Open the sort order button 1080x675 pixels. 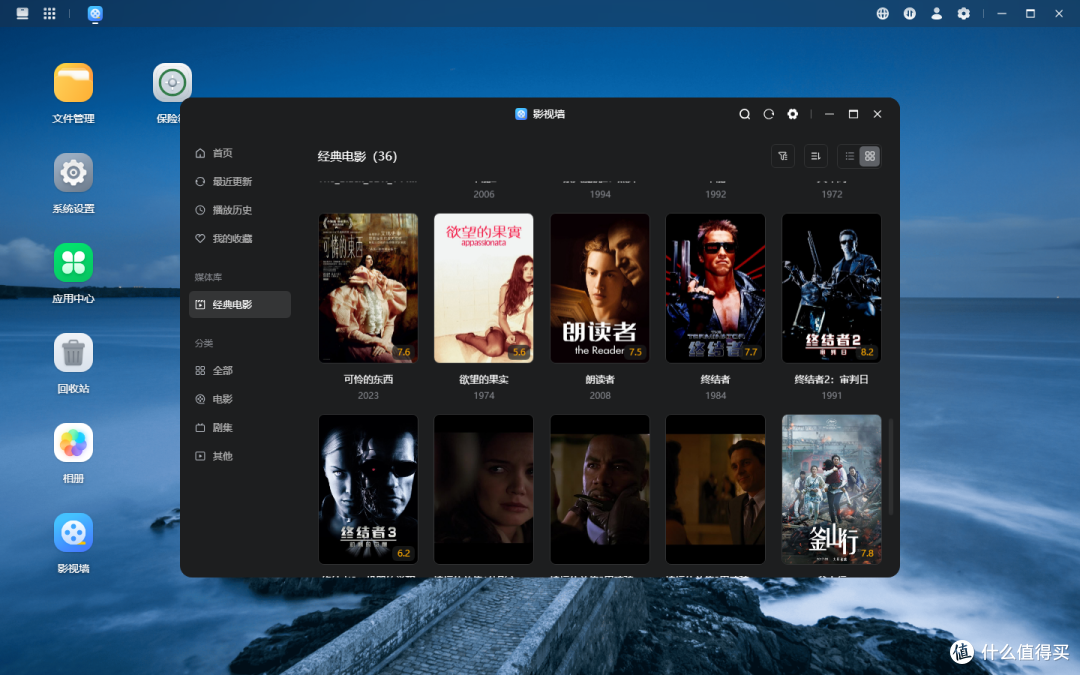[x=816, y=156]
